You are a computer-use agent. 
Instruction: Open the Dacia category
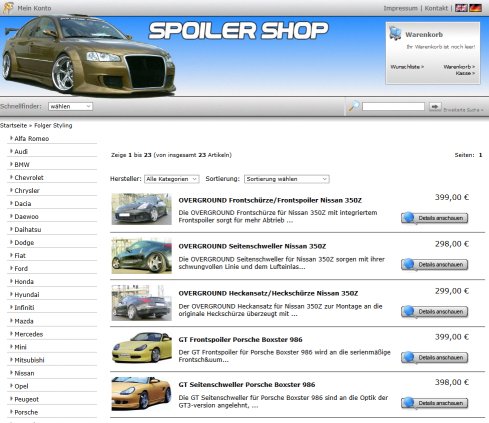[x=23, y=203]
